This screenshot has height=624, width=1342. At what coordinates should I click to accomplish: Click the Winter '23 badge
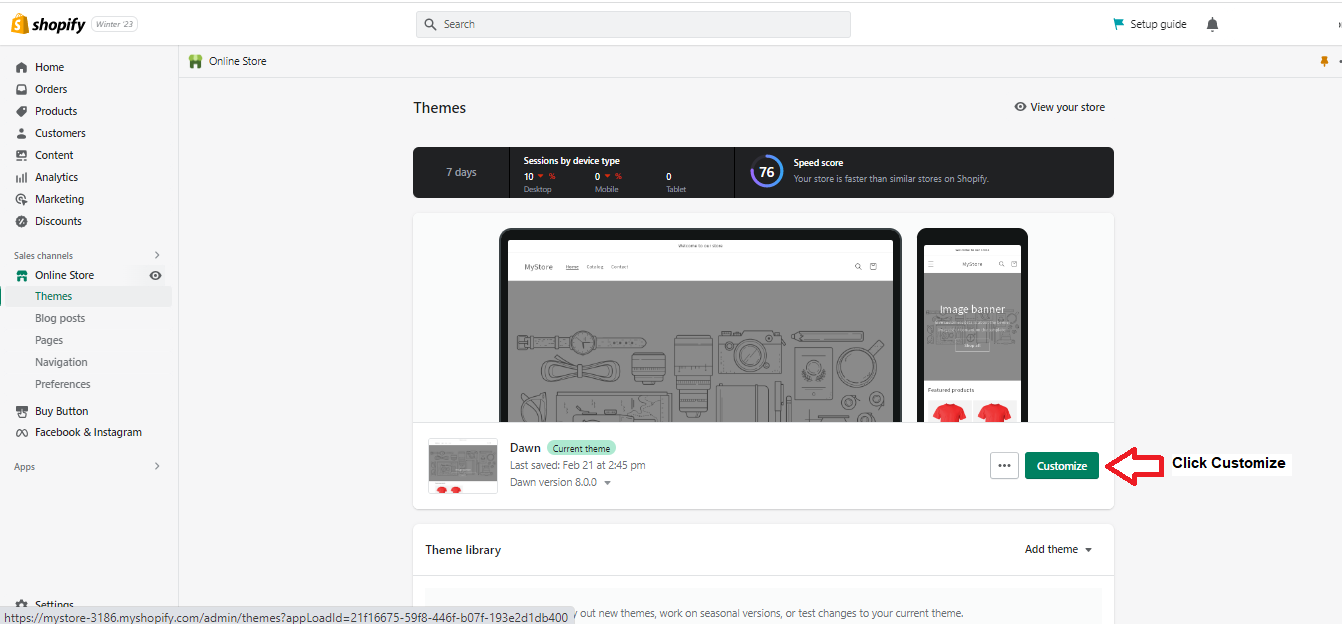(114, 24)
